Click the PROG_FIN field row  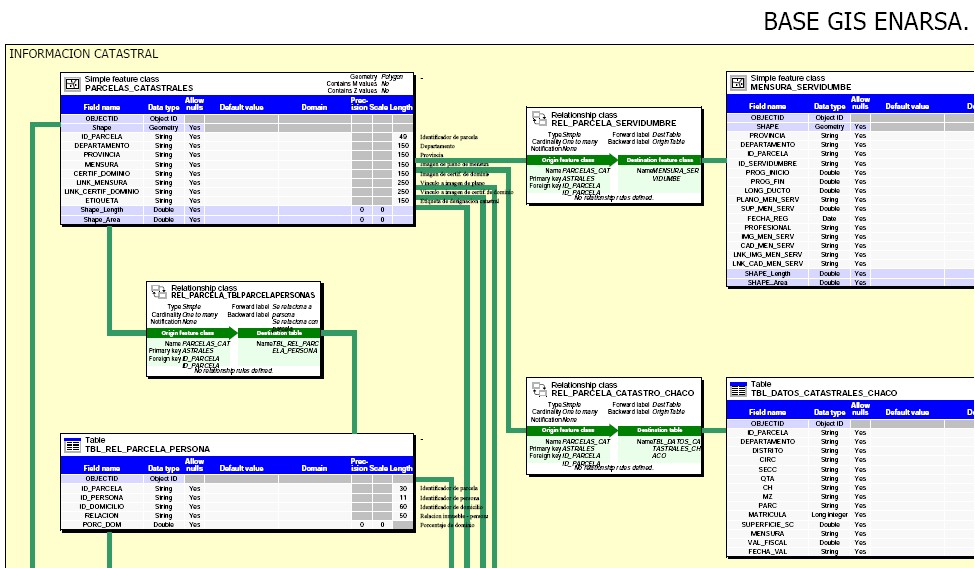point(851,182)
